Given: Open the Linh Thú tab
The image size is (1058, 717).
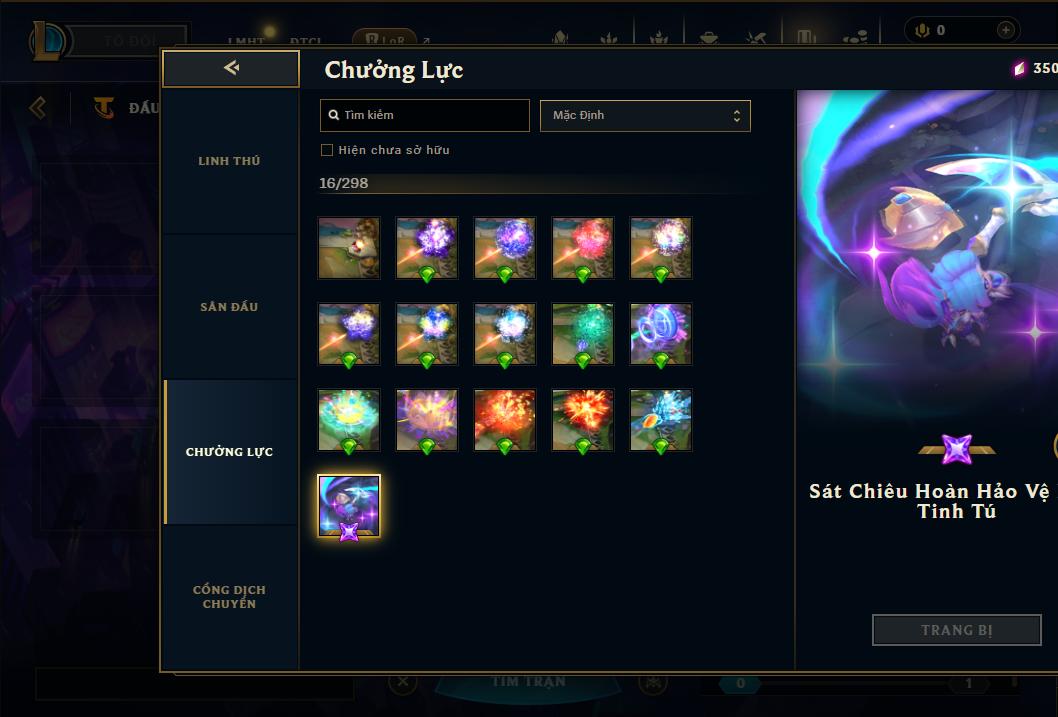Looking at the screenshot, I should click(229, 161).
